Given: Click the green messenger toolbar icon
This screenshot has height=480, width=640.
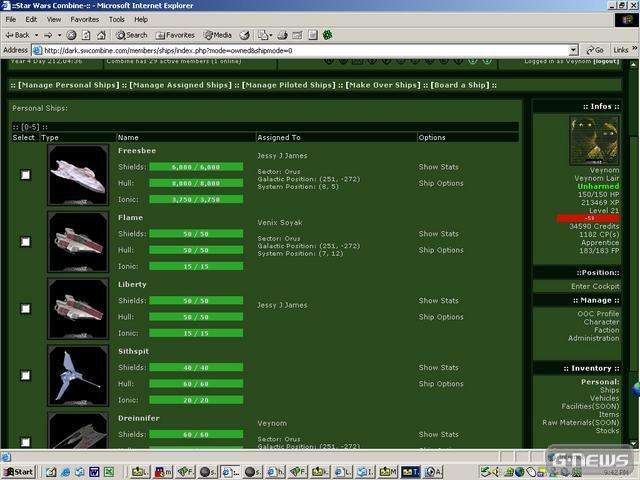Looking at the screenshot, I should click(327, 35).
